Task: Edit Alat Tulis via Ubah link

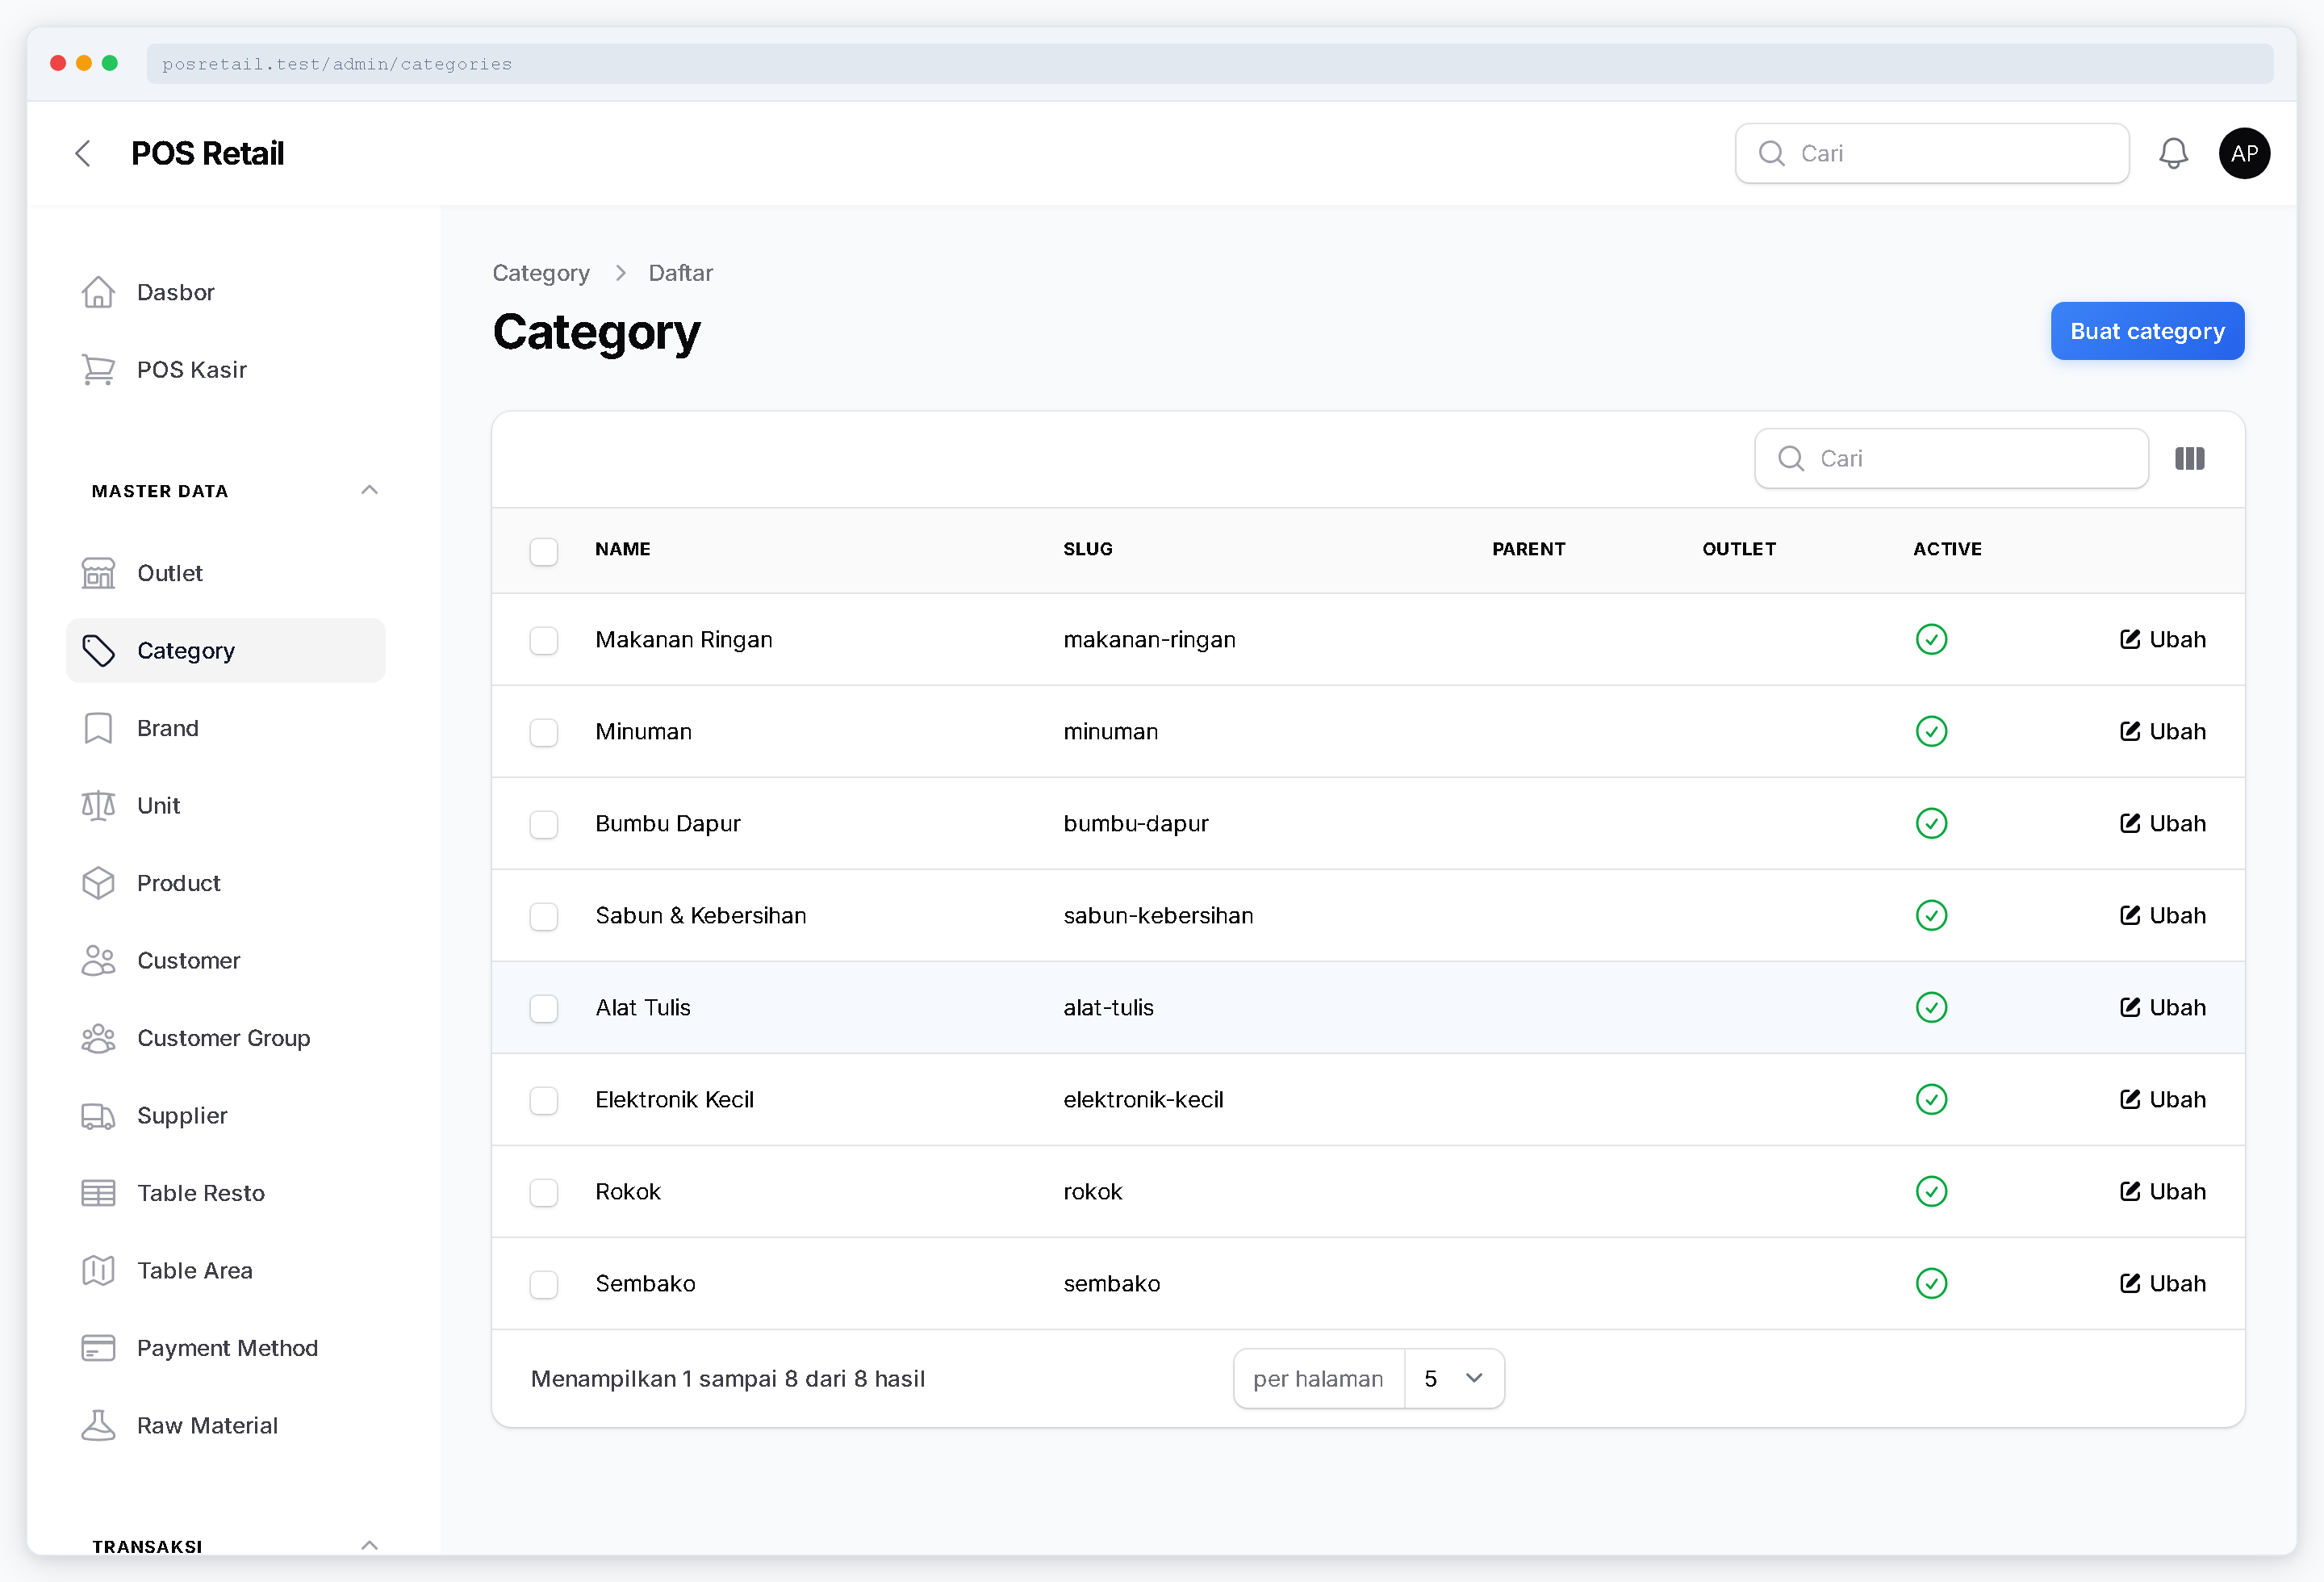Action: point(2162,1008)
